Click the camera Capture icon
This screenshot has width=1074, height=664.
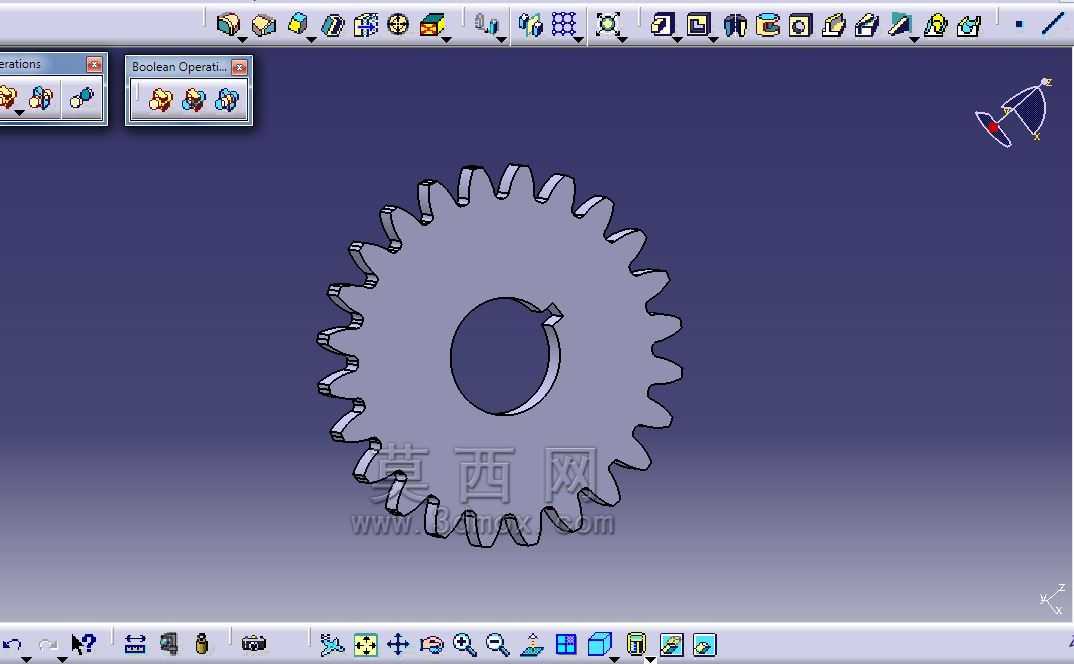[x=253, y=644]
